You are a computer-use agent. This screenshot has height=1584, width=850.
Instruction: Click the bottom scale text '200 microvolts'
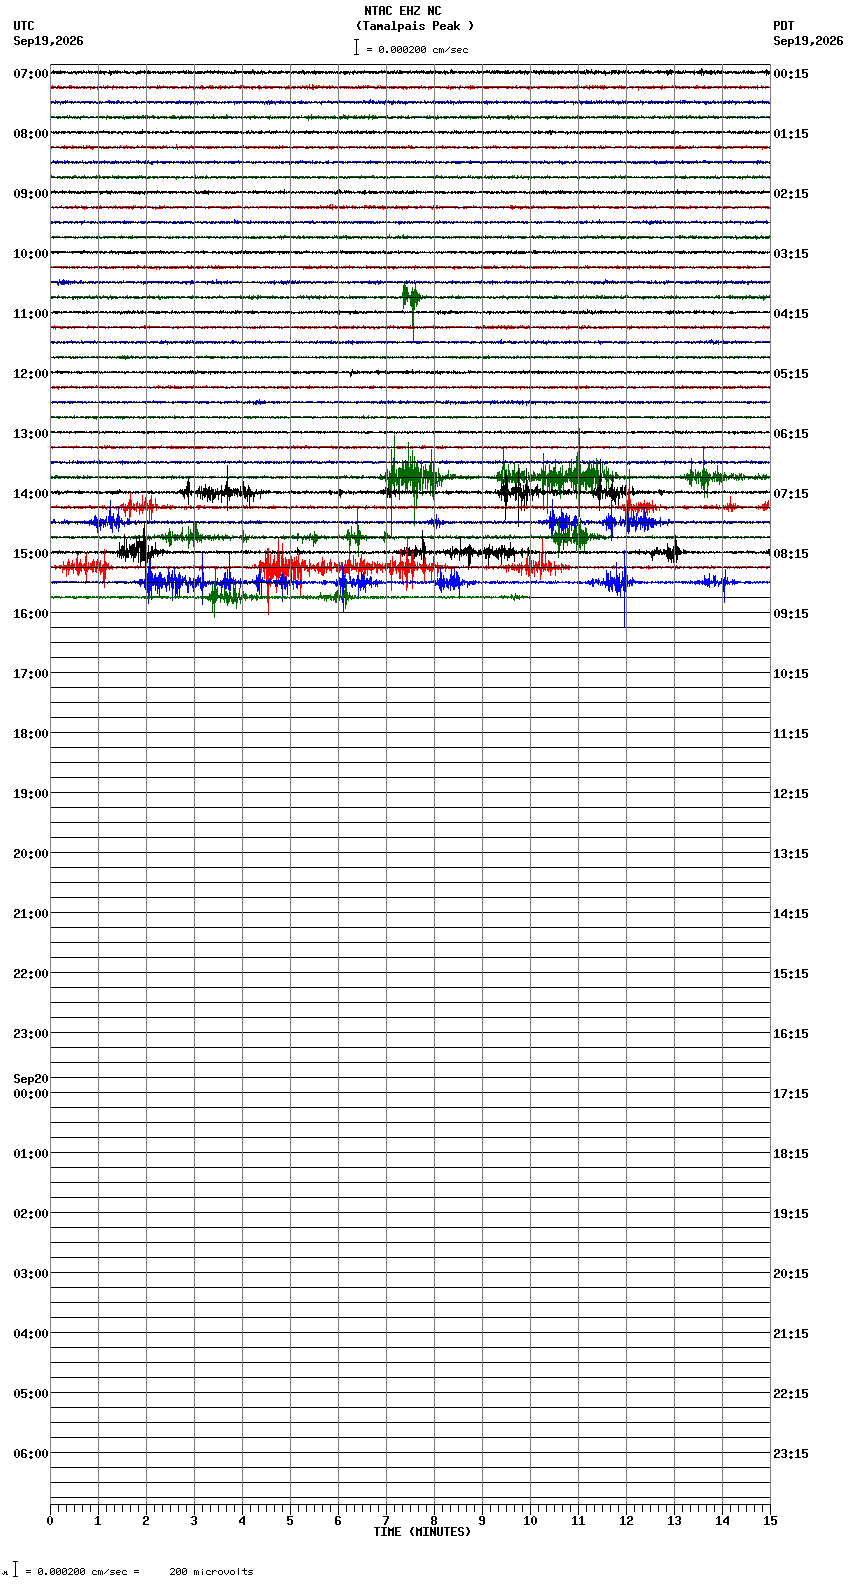pyautogui.click(x=211, y=1572)
